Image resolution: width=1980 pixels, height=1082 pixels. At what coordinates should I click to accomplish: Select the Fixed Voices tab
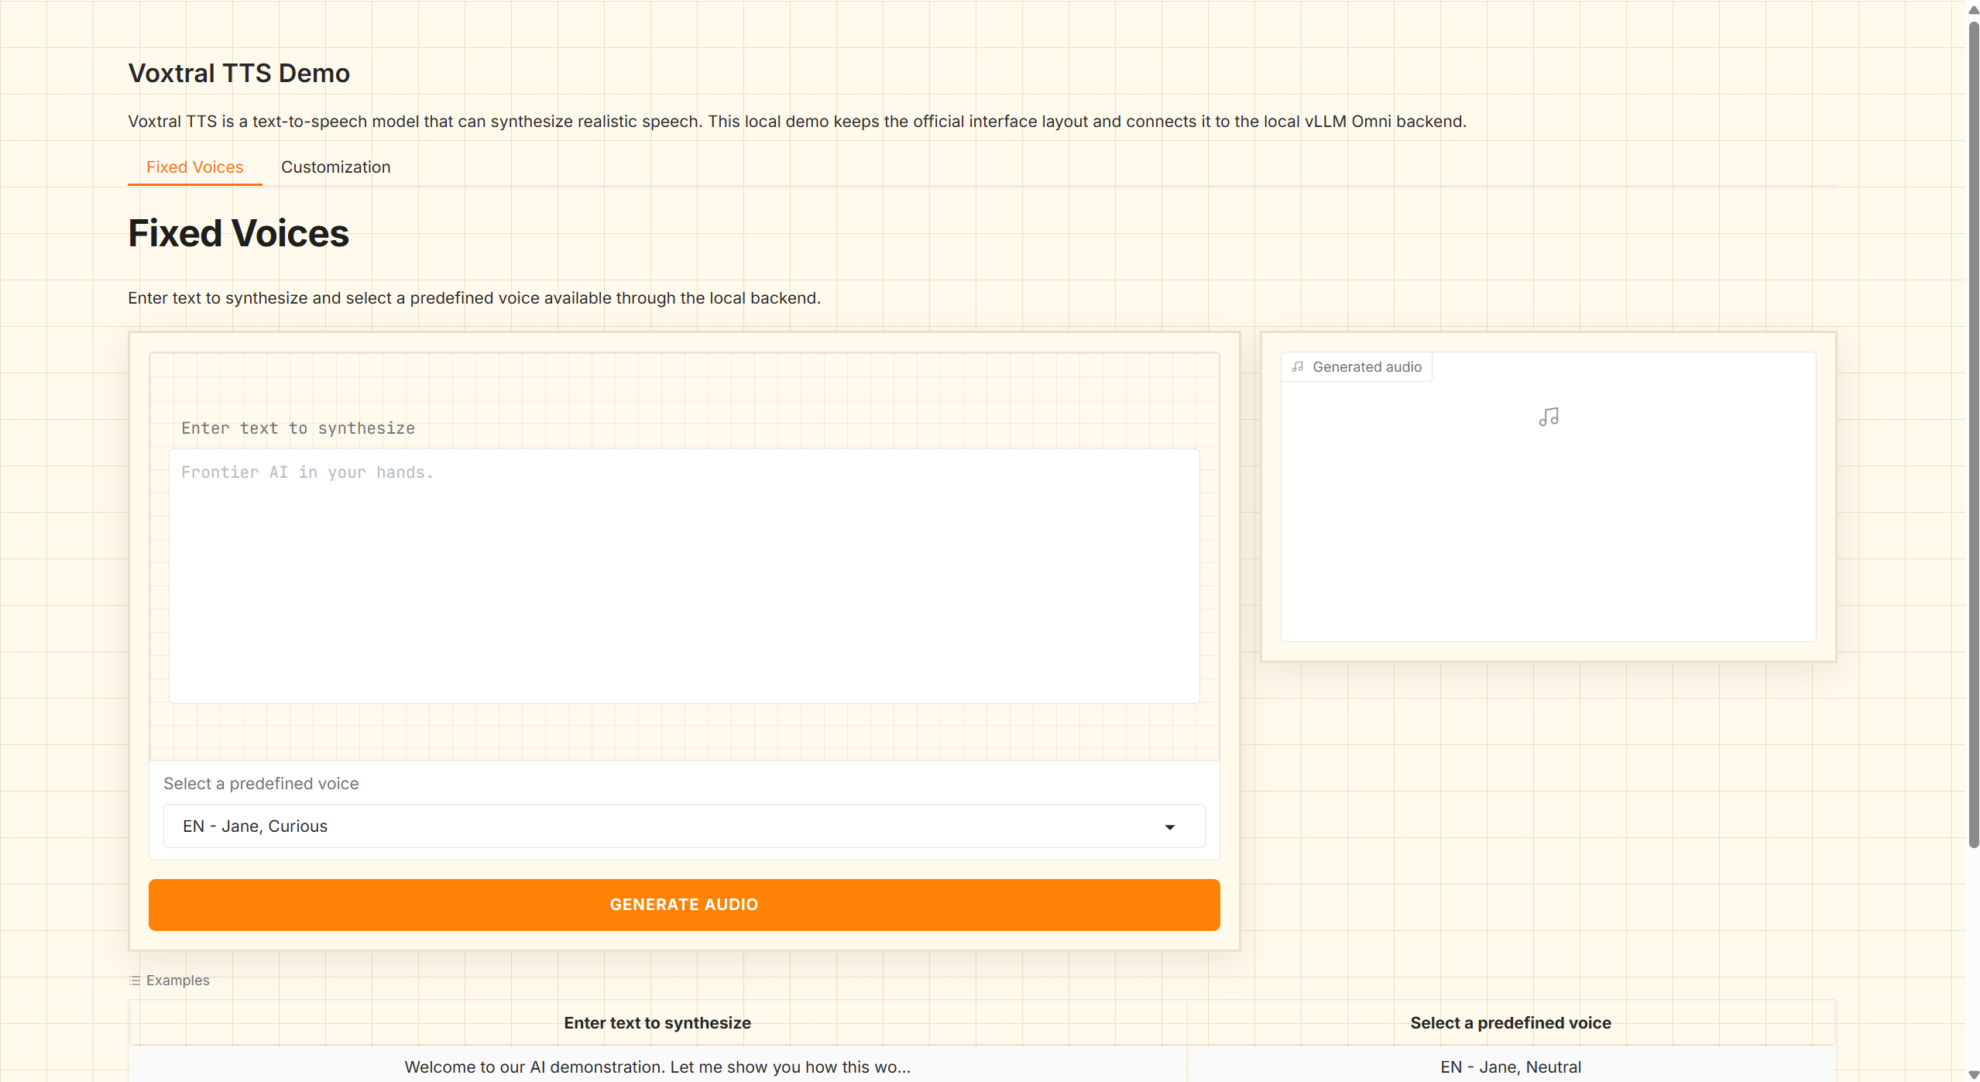coord(194,167)
